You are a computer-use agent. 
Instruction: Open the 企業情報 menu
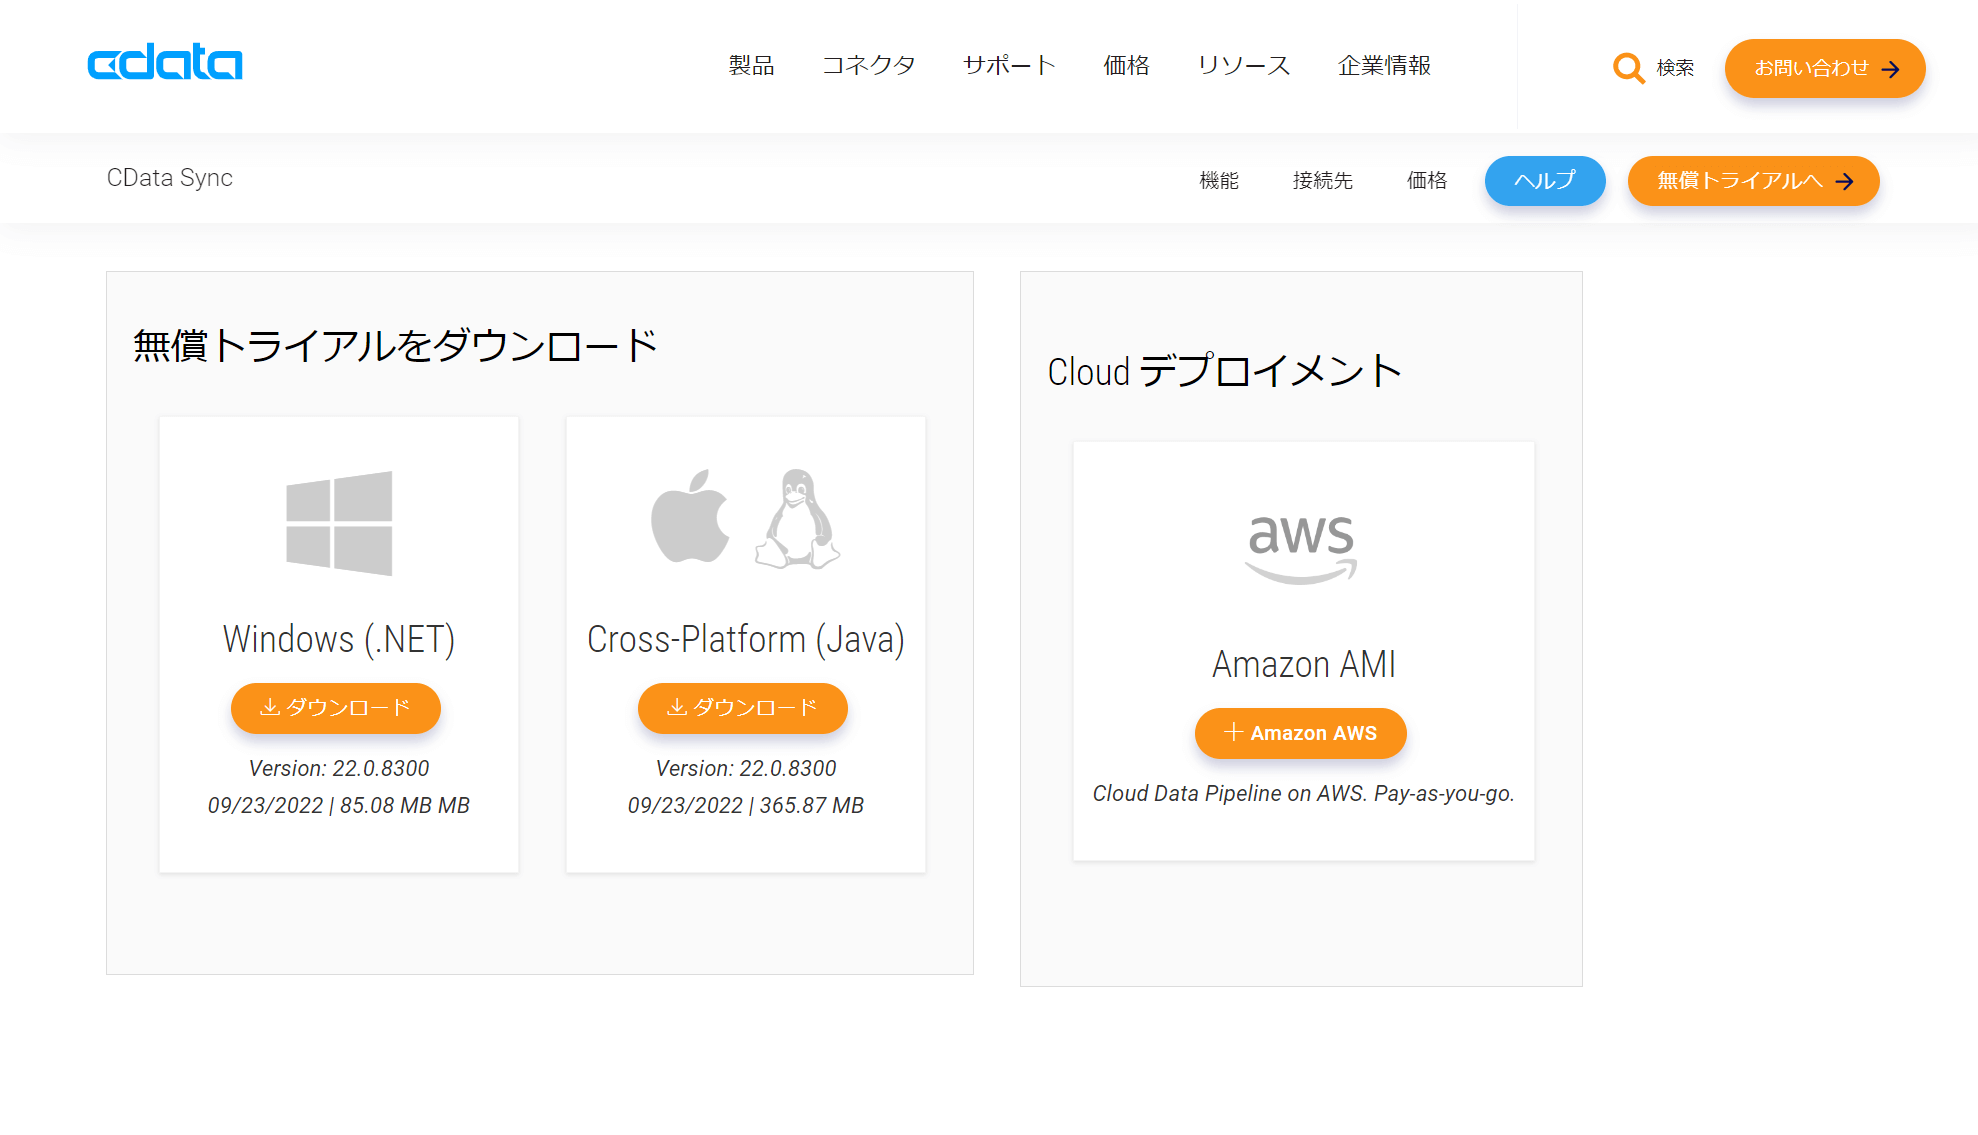point(1384,66)
